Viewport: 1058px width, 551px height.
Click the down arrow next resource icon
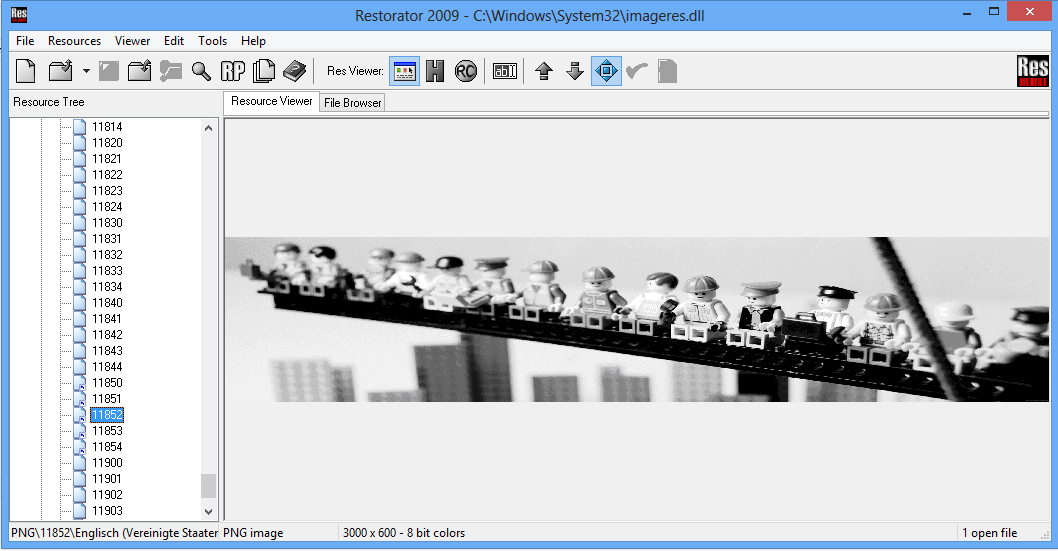(x=575, y=71)
